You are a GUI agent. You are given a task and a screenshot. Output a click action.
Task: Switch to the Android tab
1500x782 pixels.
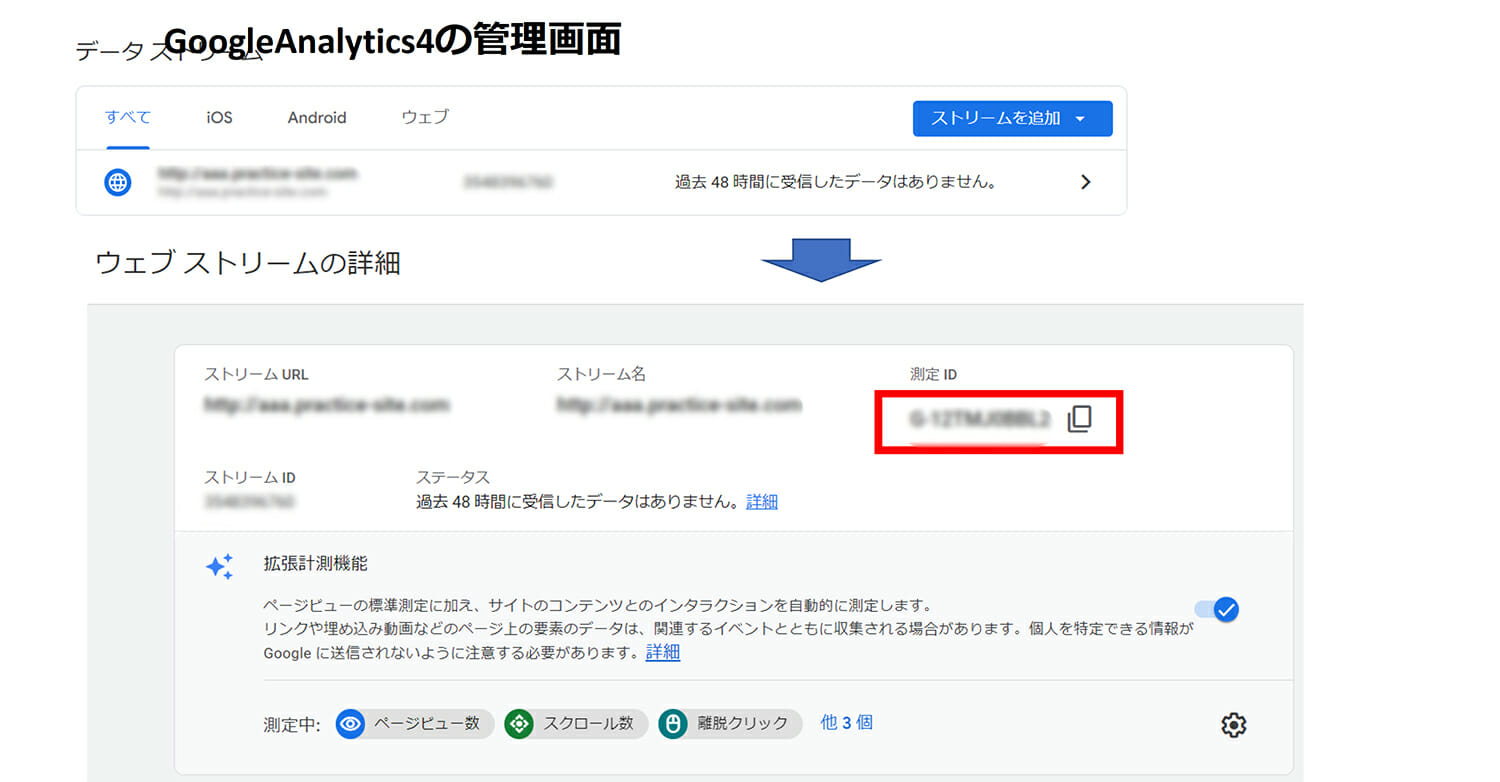coord(317,117)
